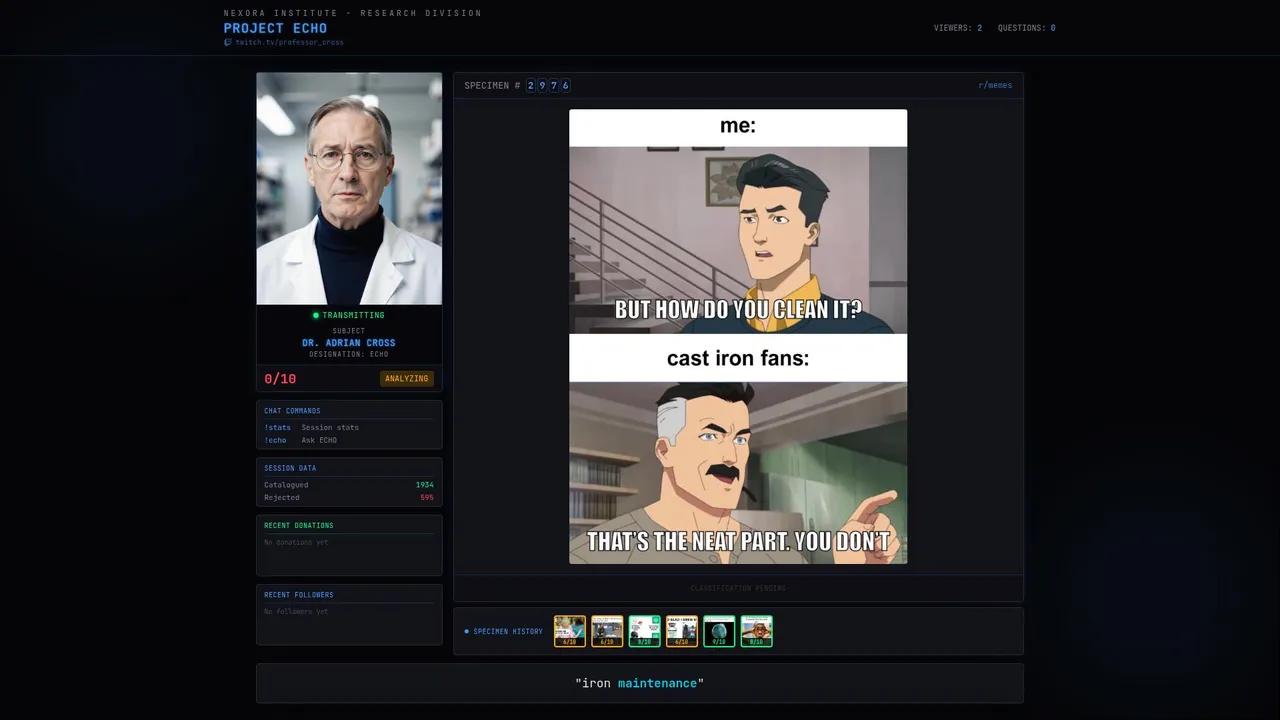Screen dimensions: 1280x720
Task: Click the Catalogued value 1934
Action: [425, 485]
